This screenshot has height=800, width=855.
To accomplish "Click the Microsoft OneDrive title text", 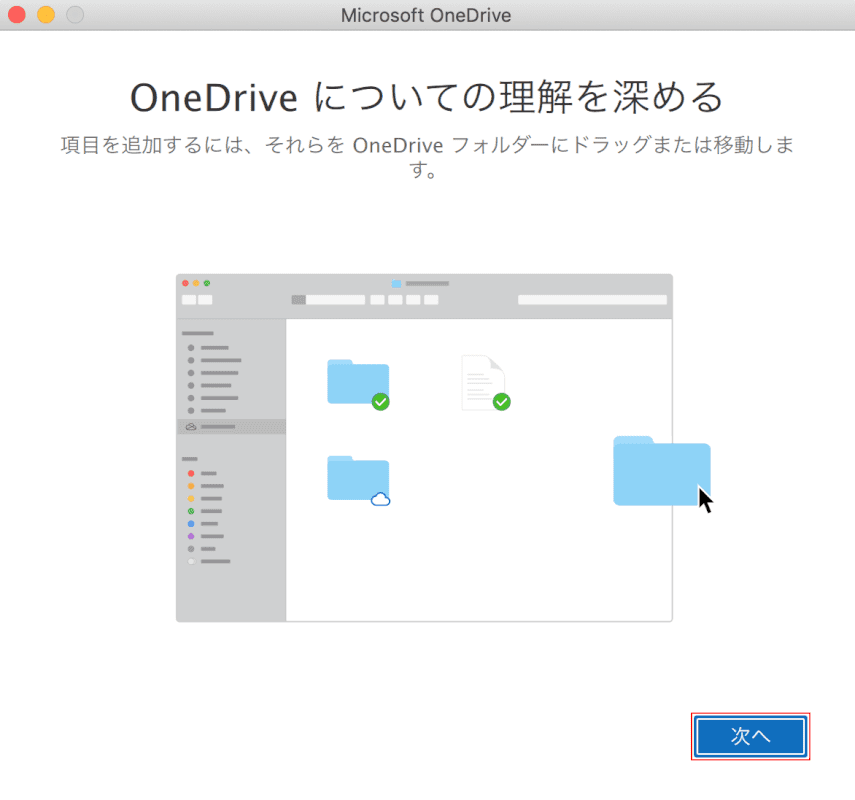I will (x=426, y=15).
